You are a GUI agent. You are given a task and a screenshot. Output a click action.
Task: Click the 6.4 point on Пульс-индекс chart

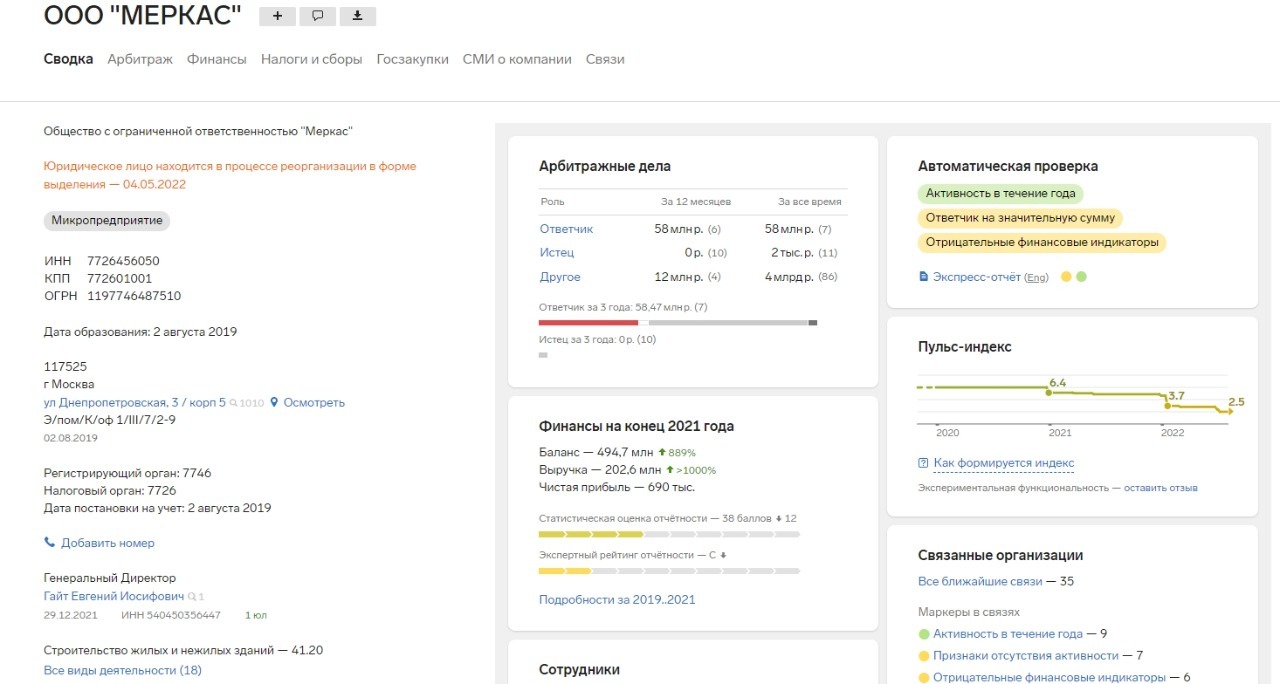coord(1048,393)
